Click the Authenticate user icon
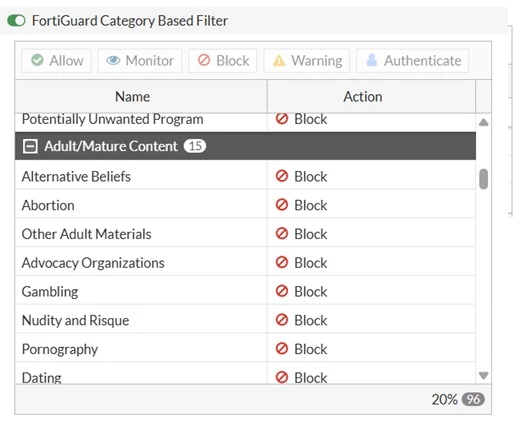Image resolution: width=526 pixels, height=426 pixels. [x=372, y=60]
